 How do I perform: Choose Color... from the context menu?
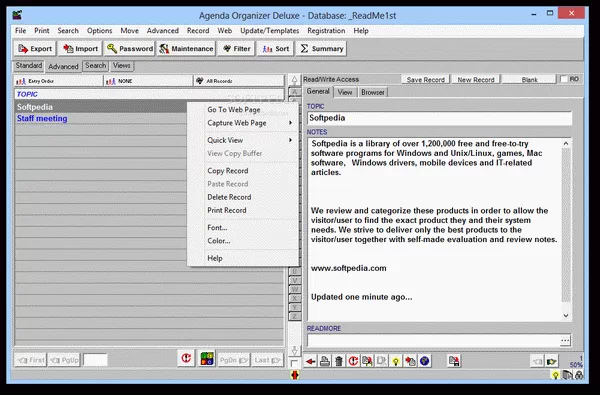[x=243, y=241]
